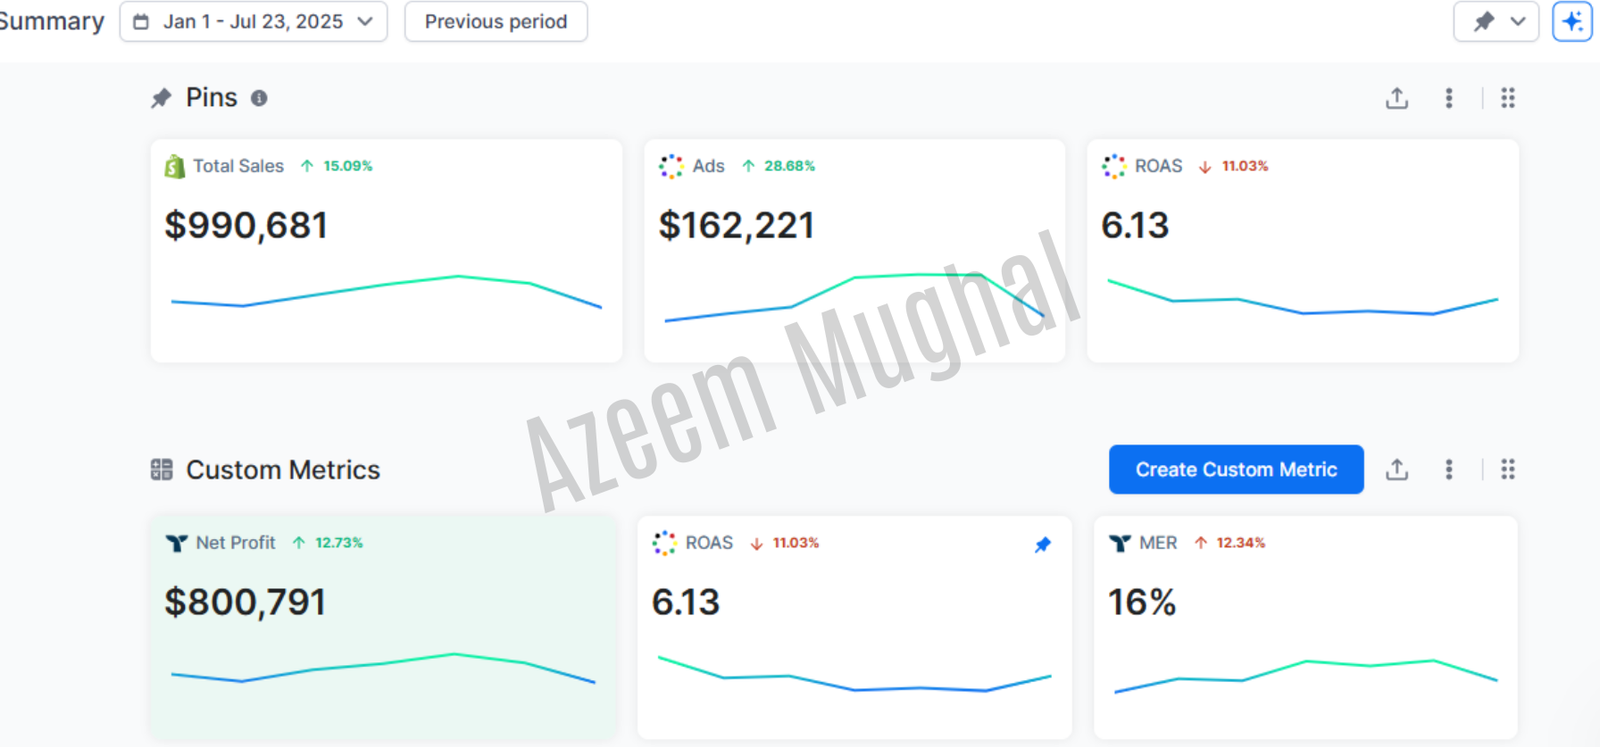Click the Pins section grid layout icon
Image resolution: width=1600 pixels, height=747 pixels.
1508,98
